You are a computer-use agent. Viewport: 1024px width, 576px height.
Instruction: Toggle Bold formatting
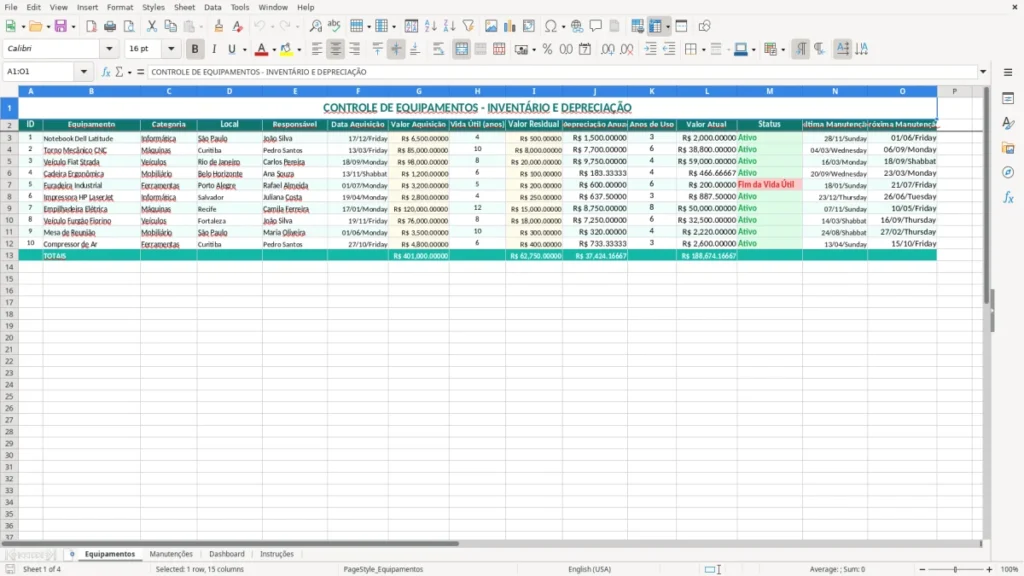tap(195, 49)
